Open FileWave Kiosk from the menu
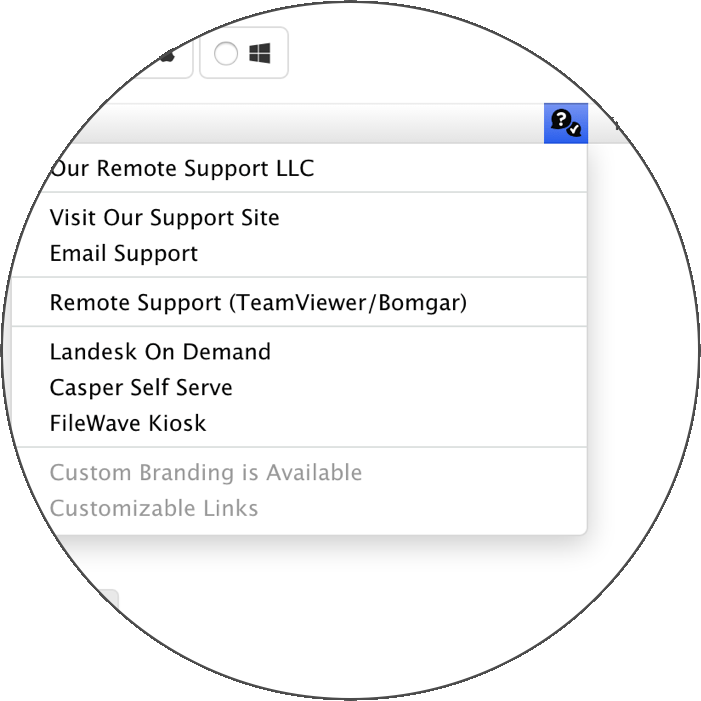This screenshot has height=701, width=701. tap(128, 423)
